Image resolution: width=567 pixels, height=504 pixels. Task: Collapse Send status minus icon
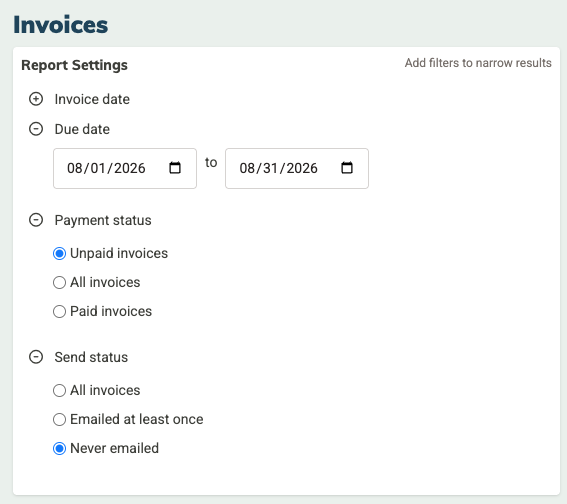tap(36, 357)
